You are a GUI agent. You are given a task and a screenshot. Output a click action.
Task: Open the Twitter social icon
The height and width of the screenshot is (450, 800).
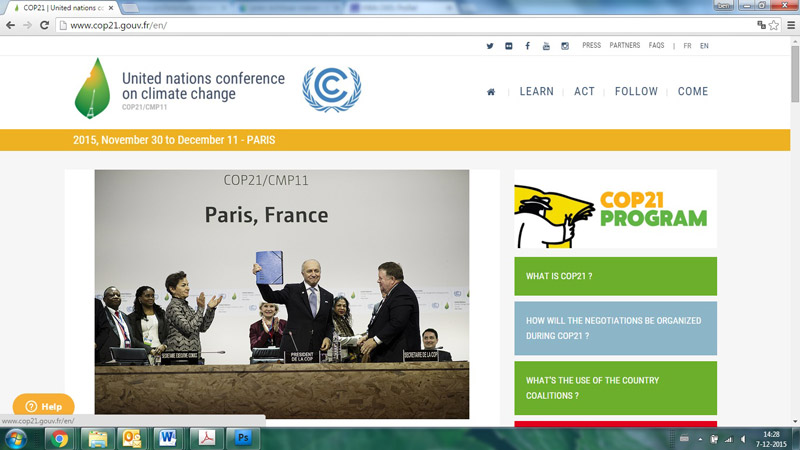tap(490, 46)
